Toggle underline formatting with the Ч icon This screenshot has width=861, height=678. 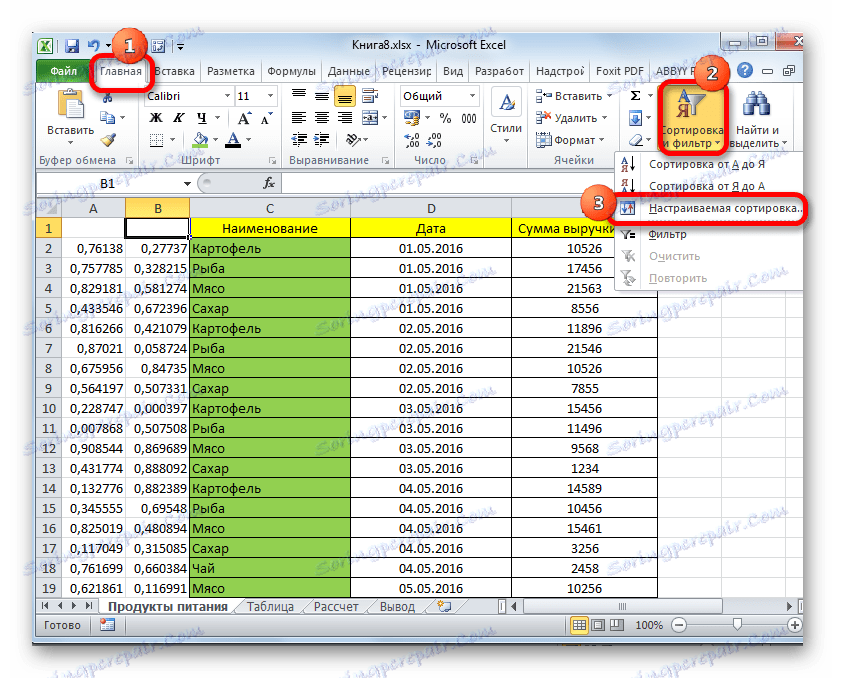pos(203,118)
